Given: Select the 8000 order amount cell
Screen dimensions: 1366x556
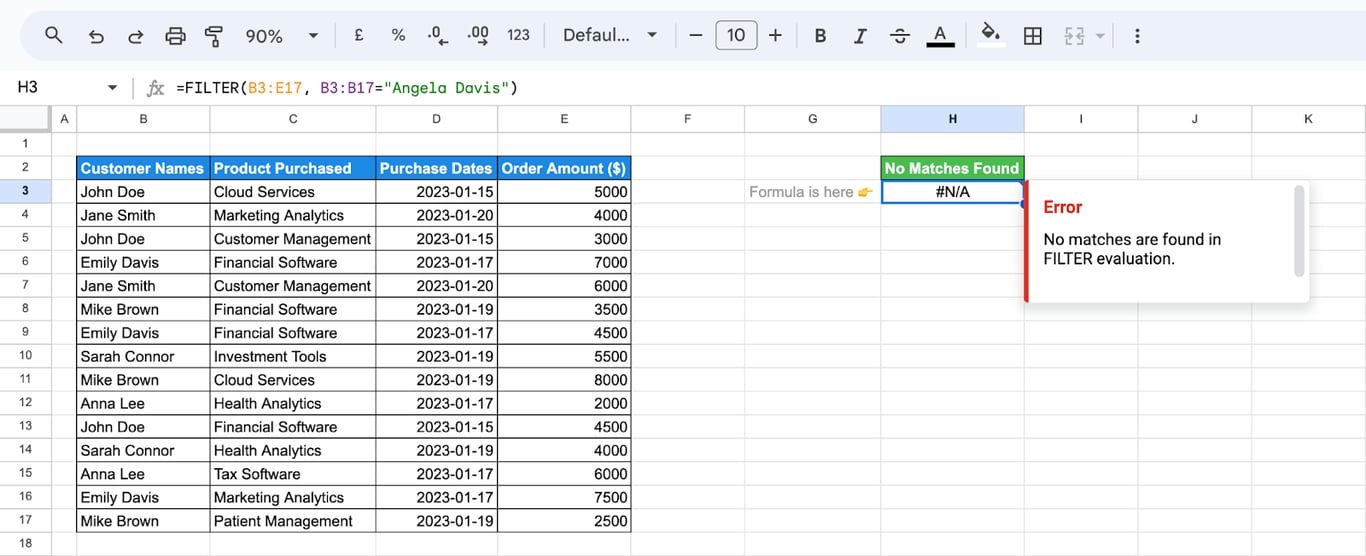Looking at the screenshot, I should pyautogui.click(x=564, y=380).
